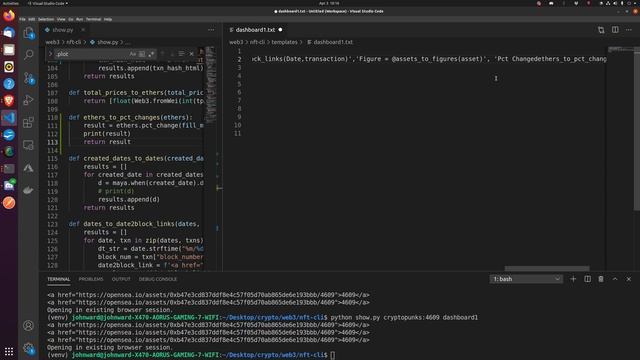Switch to the PROBLEMS panel tab
Screen dimensions: 640x360
[x=91, y=279]
